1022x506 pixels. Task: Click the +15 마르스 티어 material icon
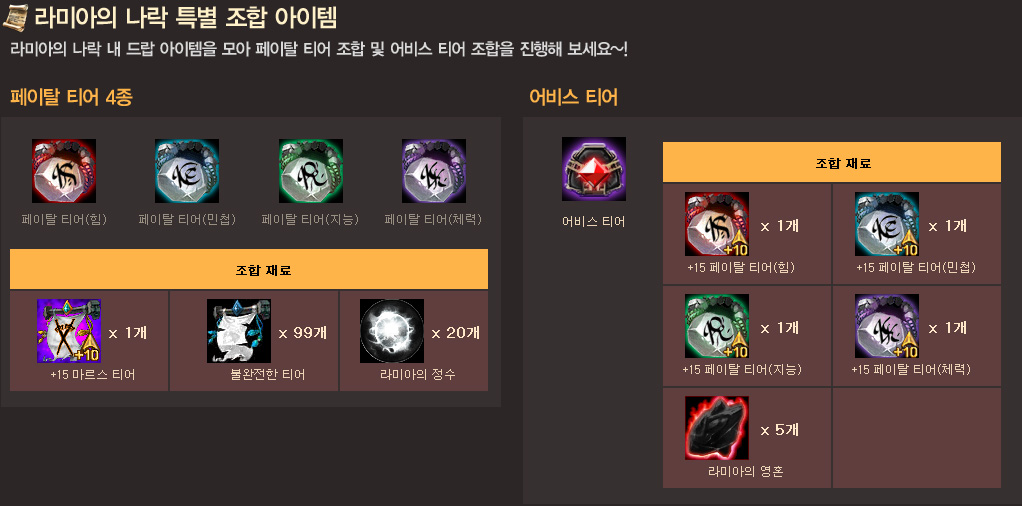pos(69,331)
